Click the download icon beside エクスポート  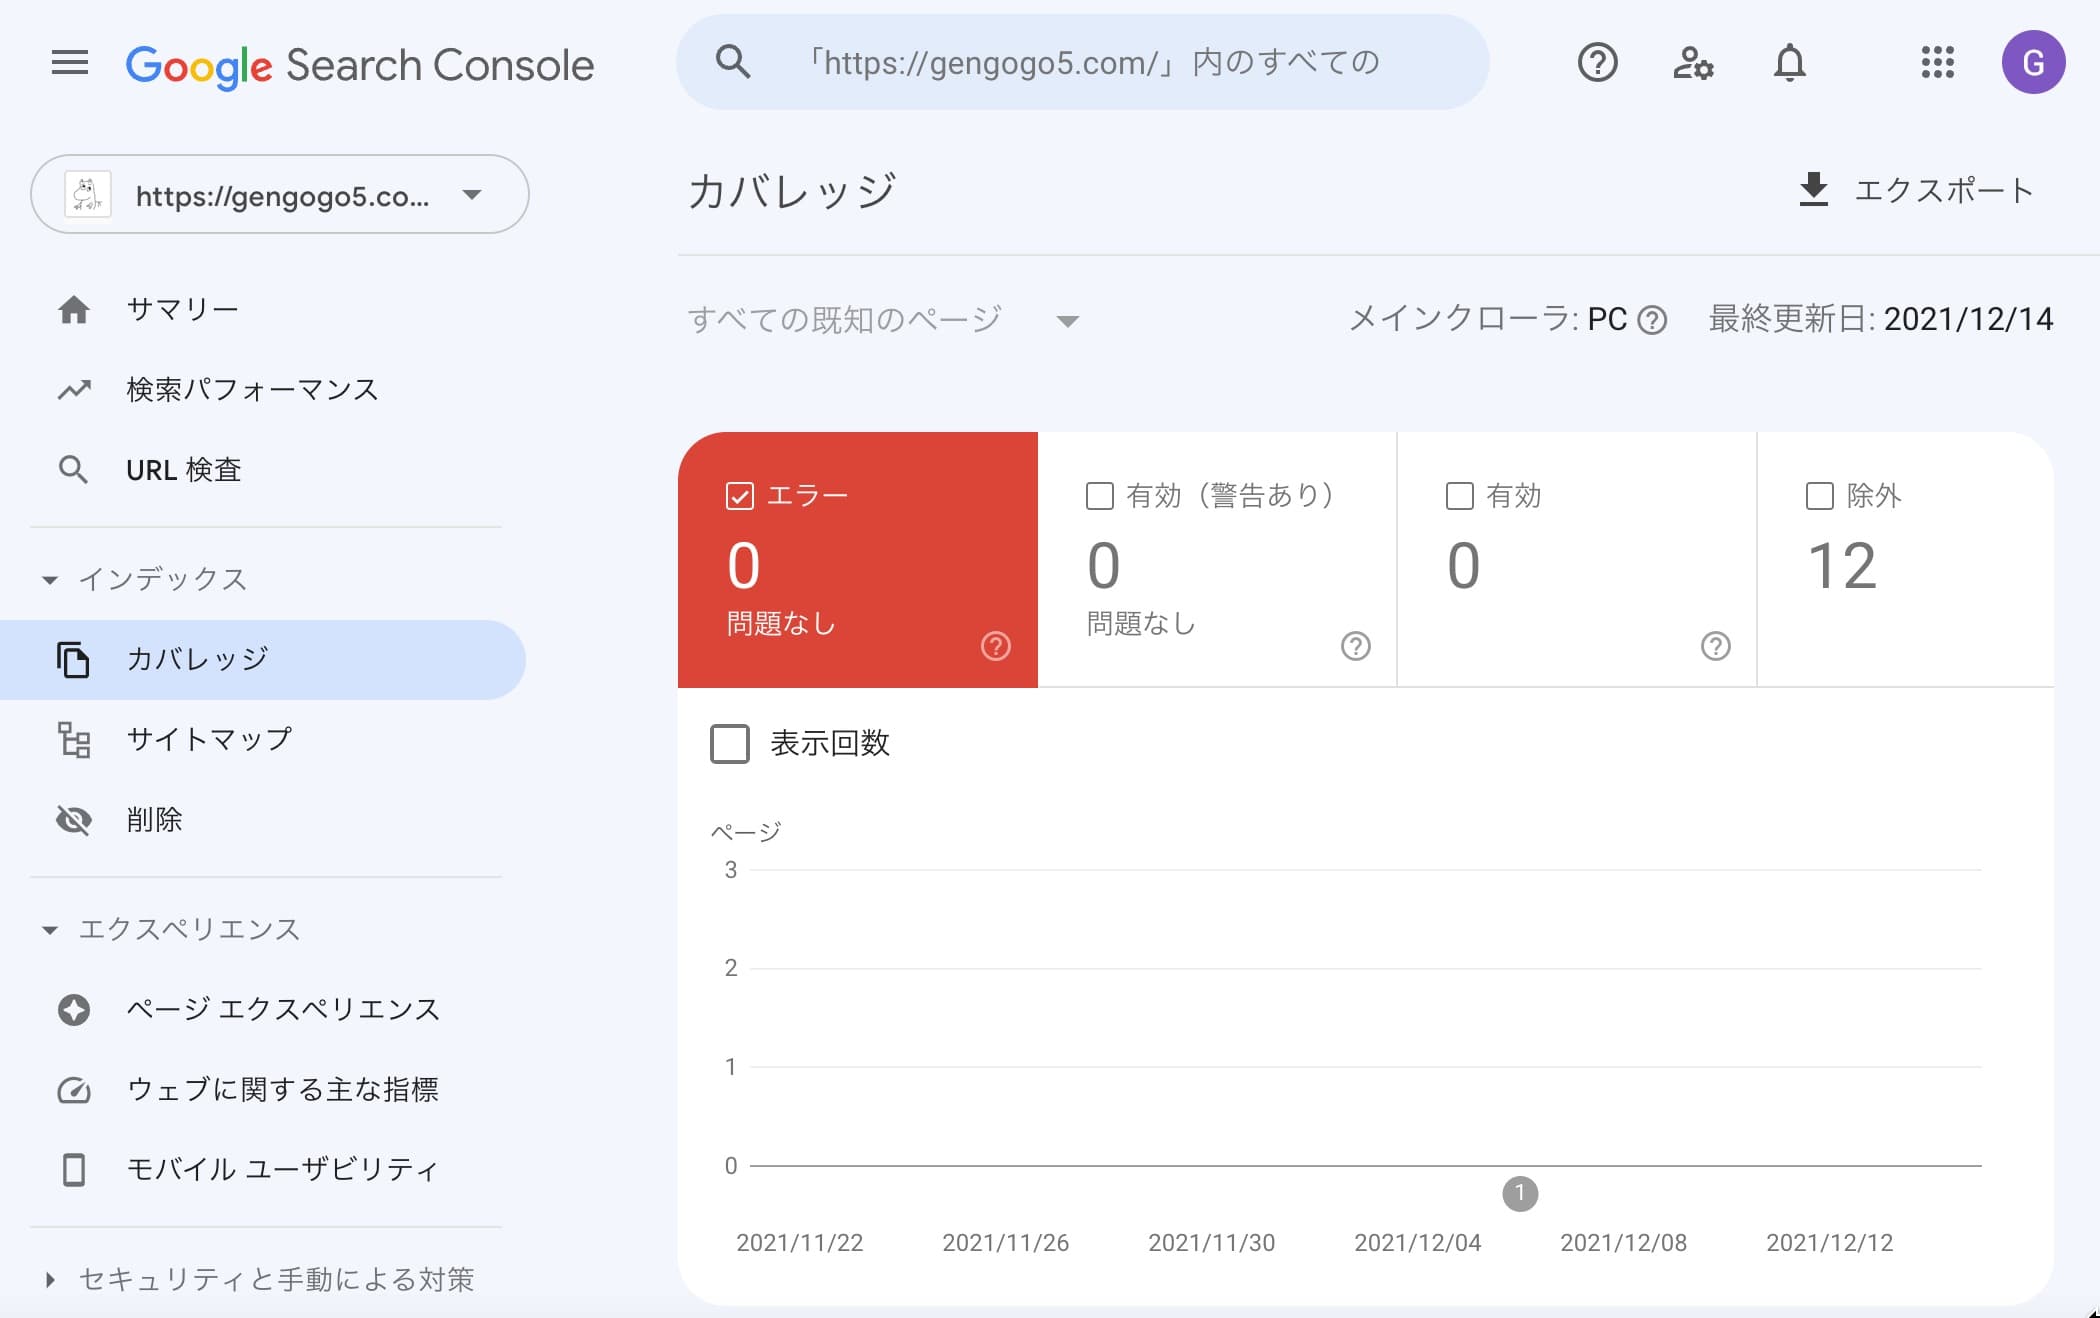(x=1813, y=190)
